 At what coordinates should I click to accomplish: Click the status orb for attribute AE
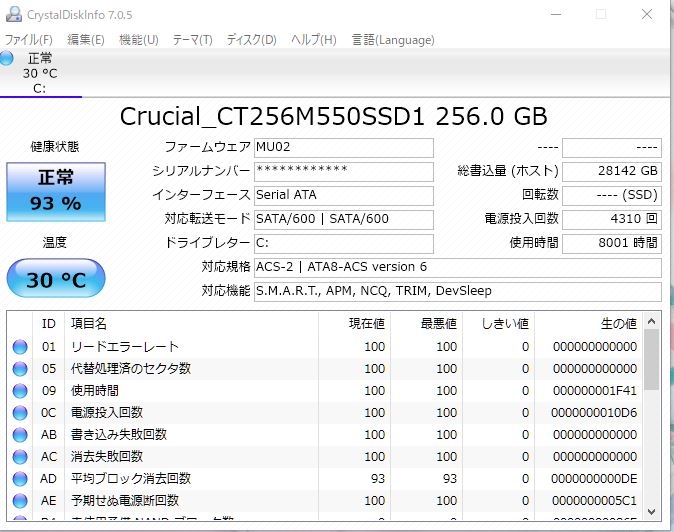point(20,501)
